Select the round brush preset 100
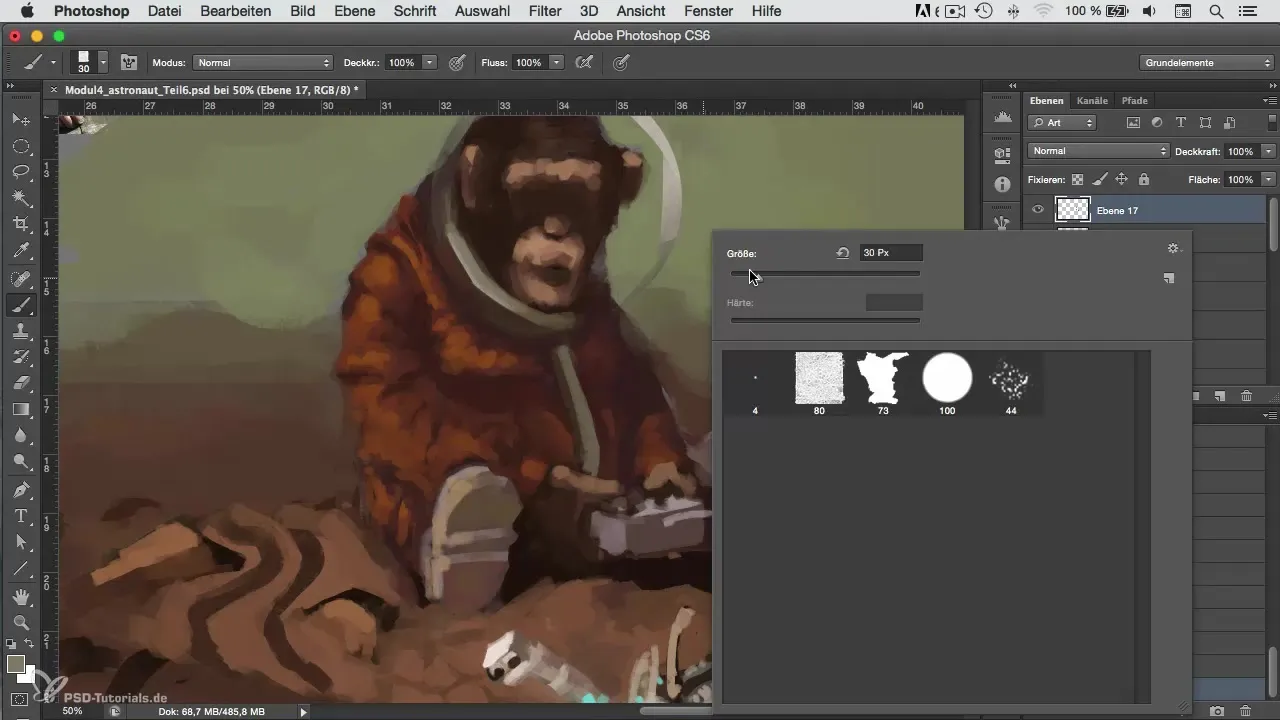This screenshot has width=1280, height=720. (x=947, y=384)
